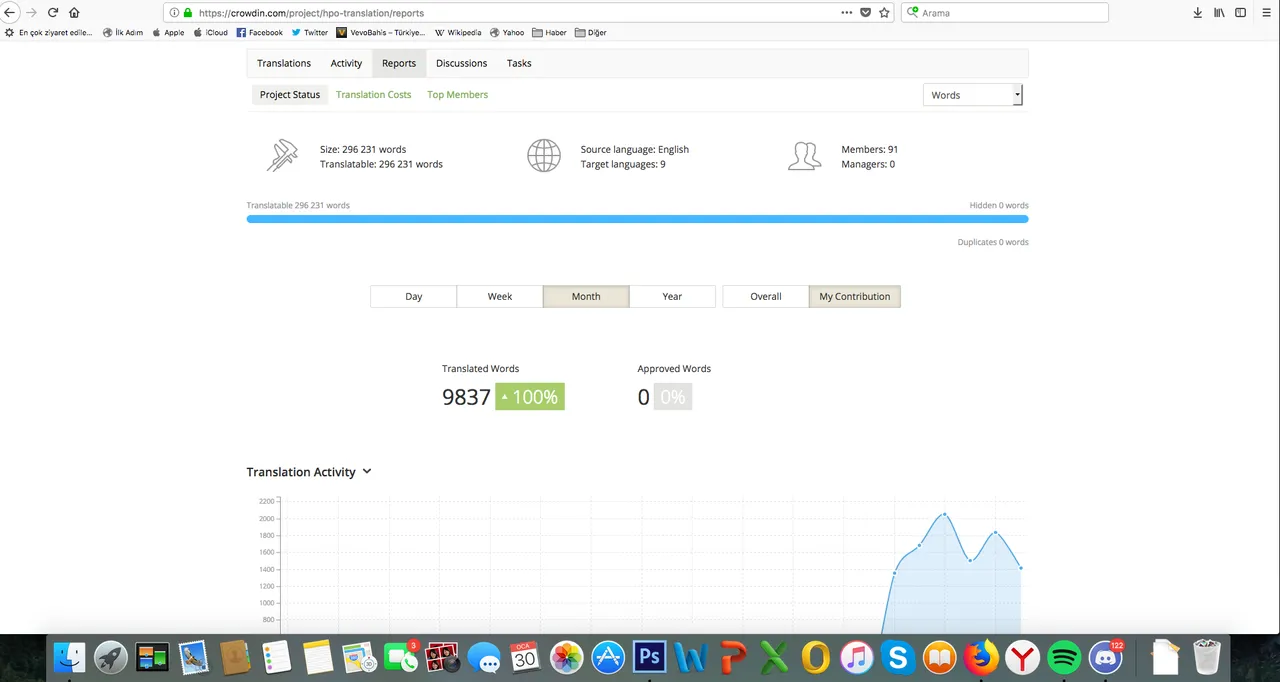Open the downloads arrow icon
Viewport: 1280px width, 682px height.
pyautogui.click(x=1197, y=13)
